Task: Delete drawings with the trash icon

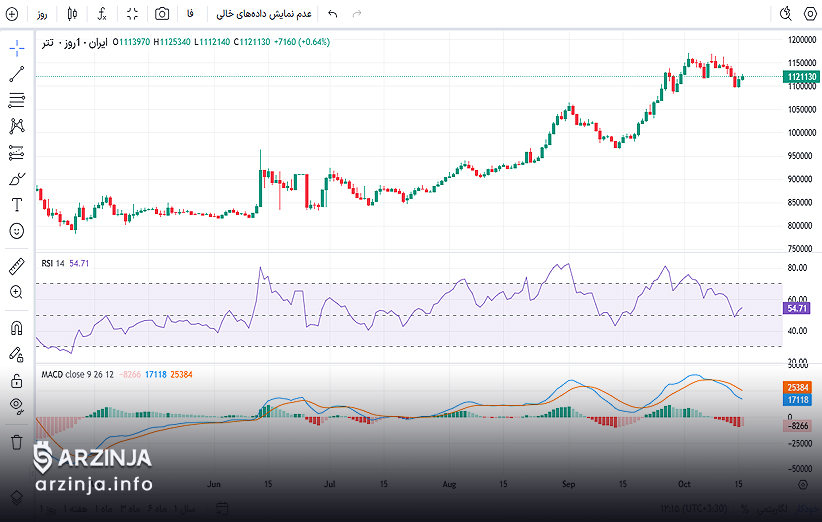Action: [17, 441]
